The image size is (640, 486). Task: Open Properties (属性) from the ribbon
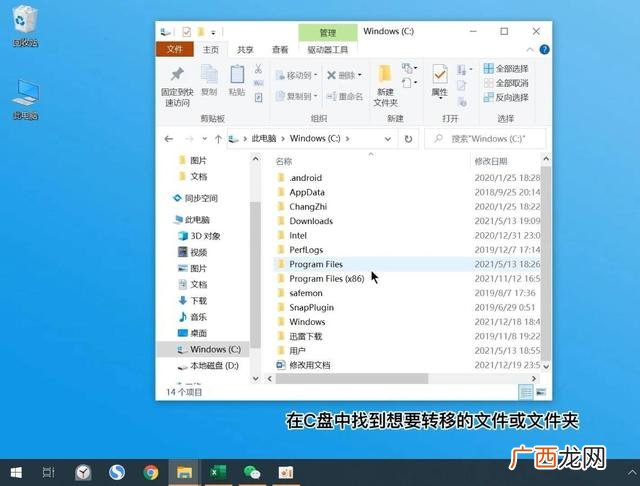[440, 81]
